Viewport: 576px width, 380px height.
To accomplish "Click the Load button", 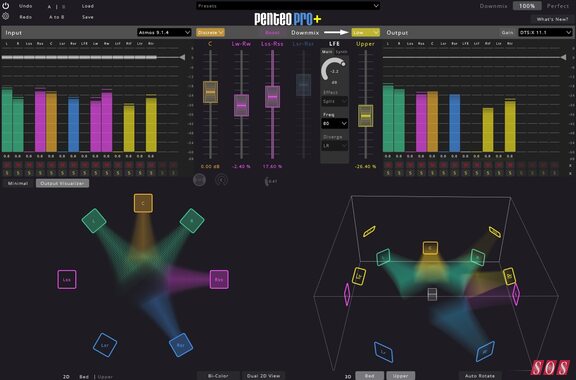I will 88,6.
